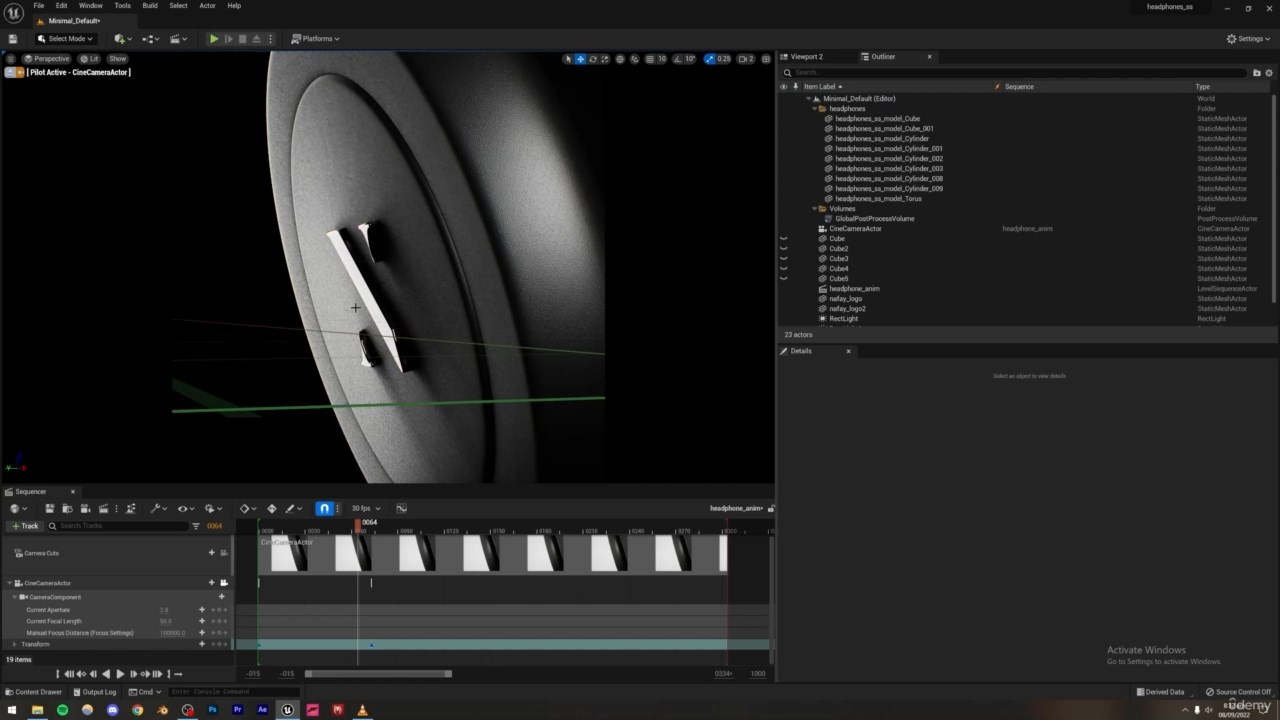Select the rotate gizmo tool in viewport
The image size is (1280, 720).
click(593, 59)
